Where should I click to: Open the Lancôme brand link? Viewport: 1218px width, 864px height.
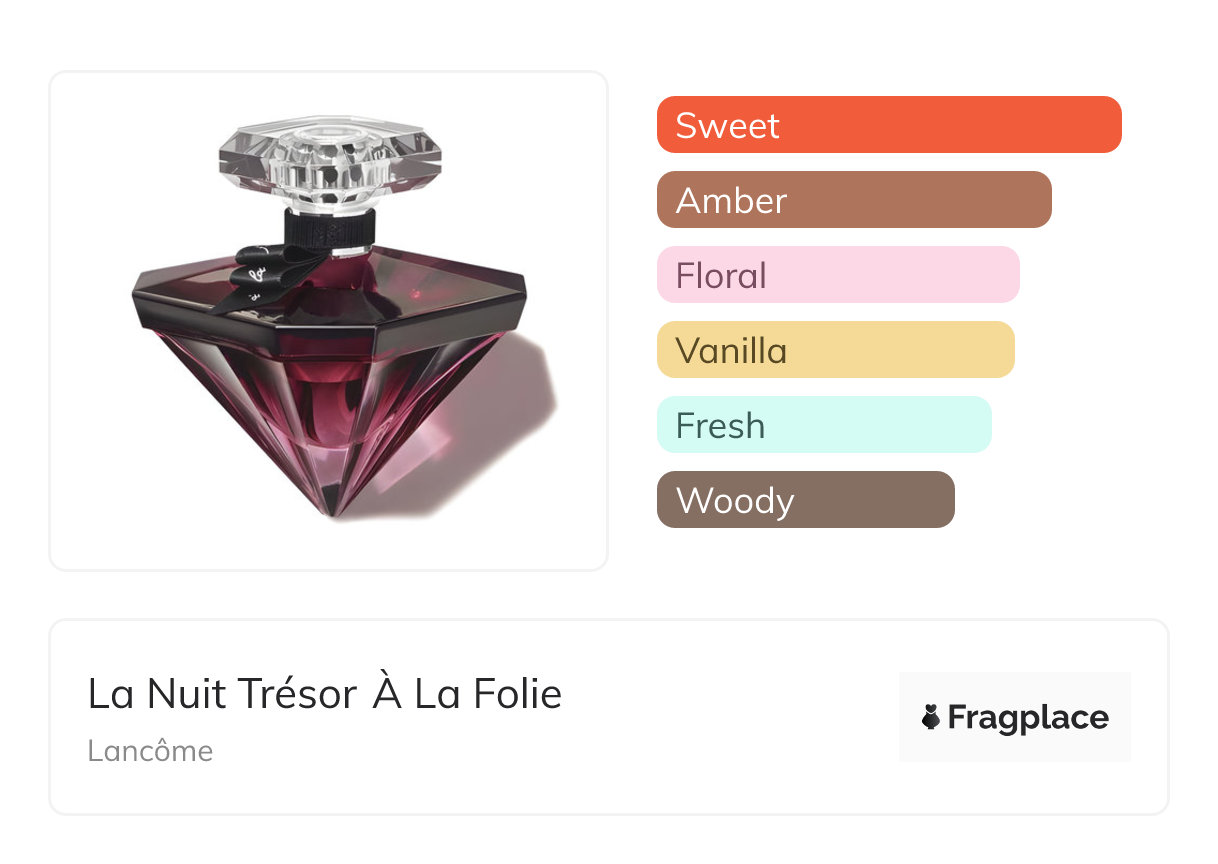[150, 751]
